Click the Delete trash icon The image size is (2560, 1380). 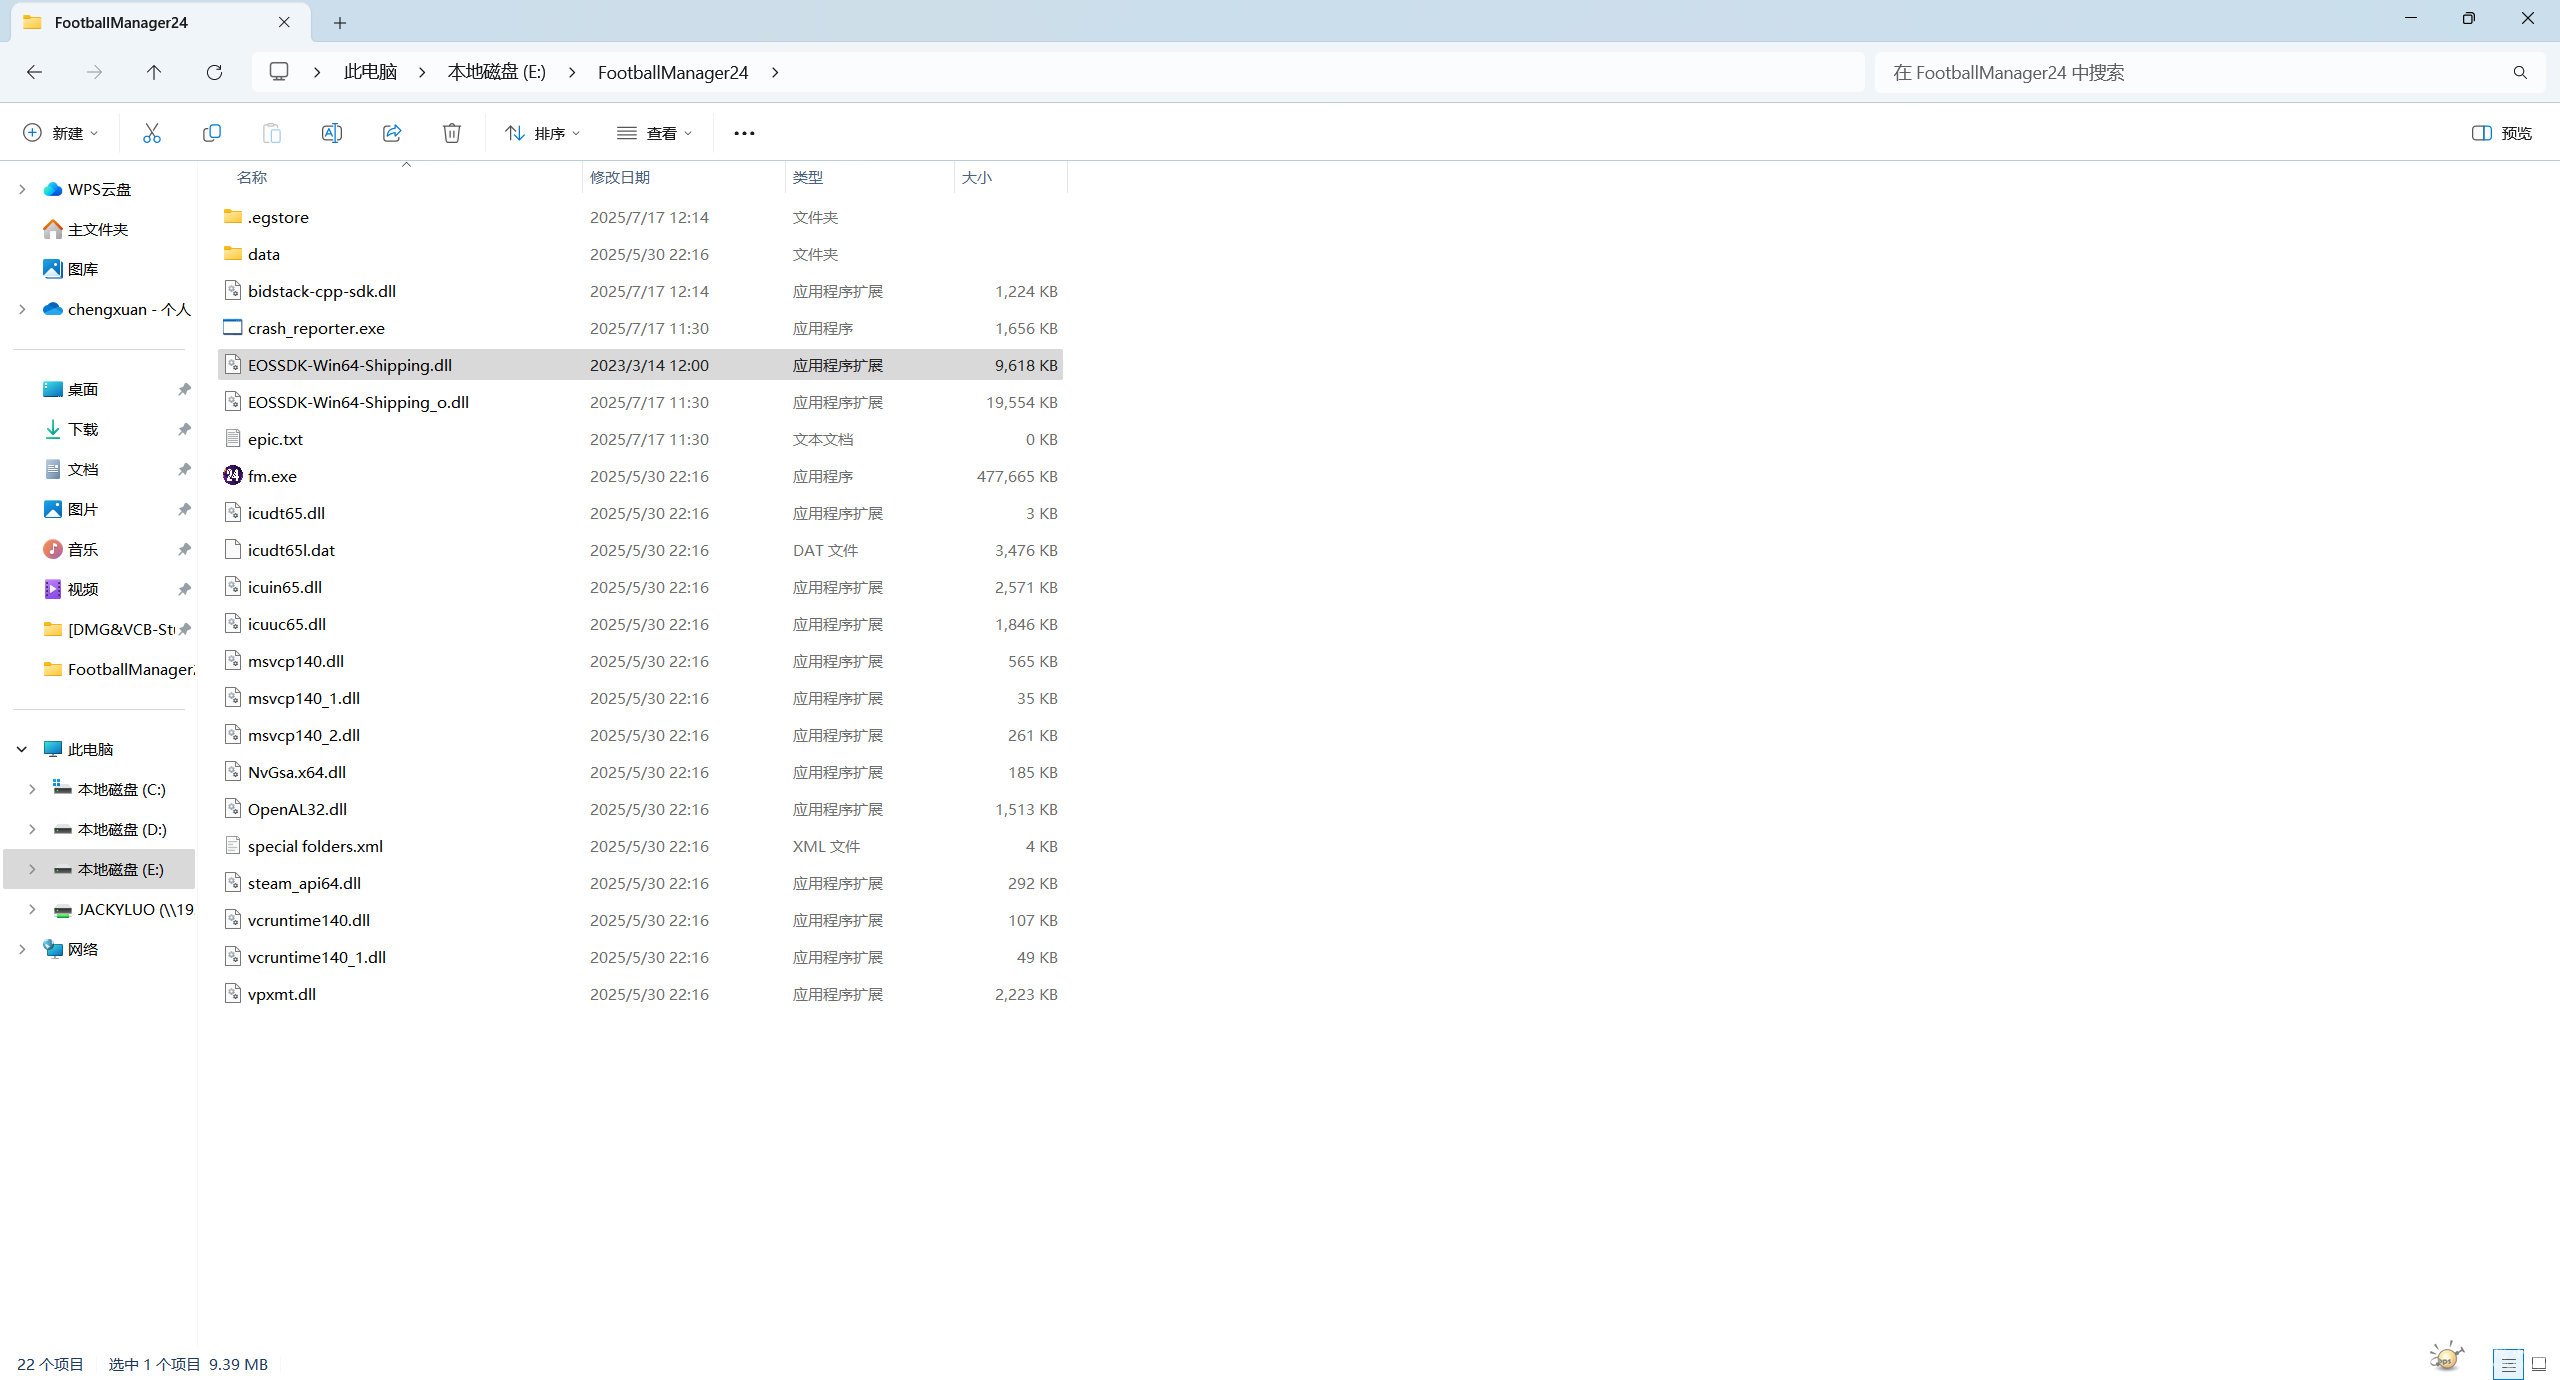pyautogui.click(x=452, y=133)
